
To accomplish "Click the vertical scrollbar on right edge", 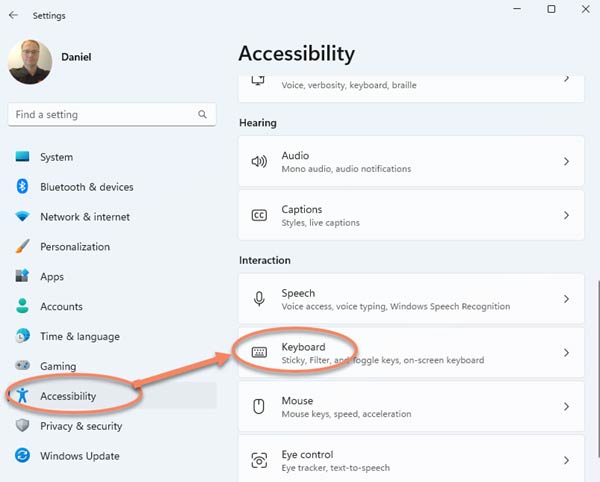I will click(598, 369).
